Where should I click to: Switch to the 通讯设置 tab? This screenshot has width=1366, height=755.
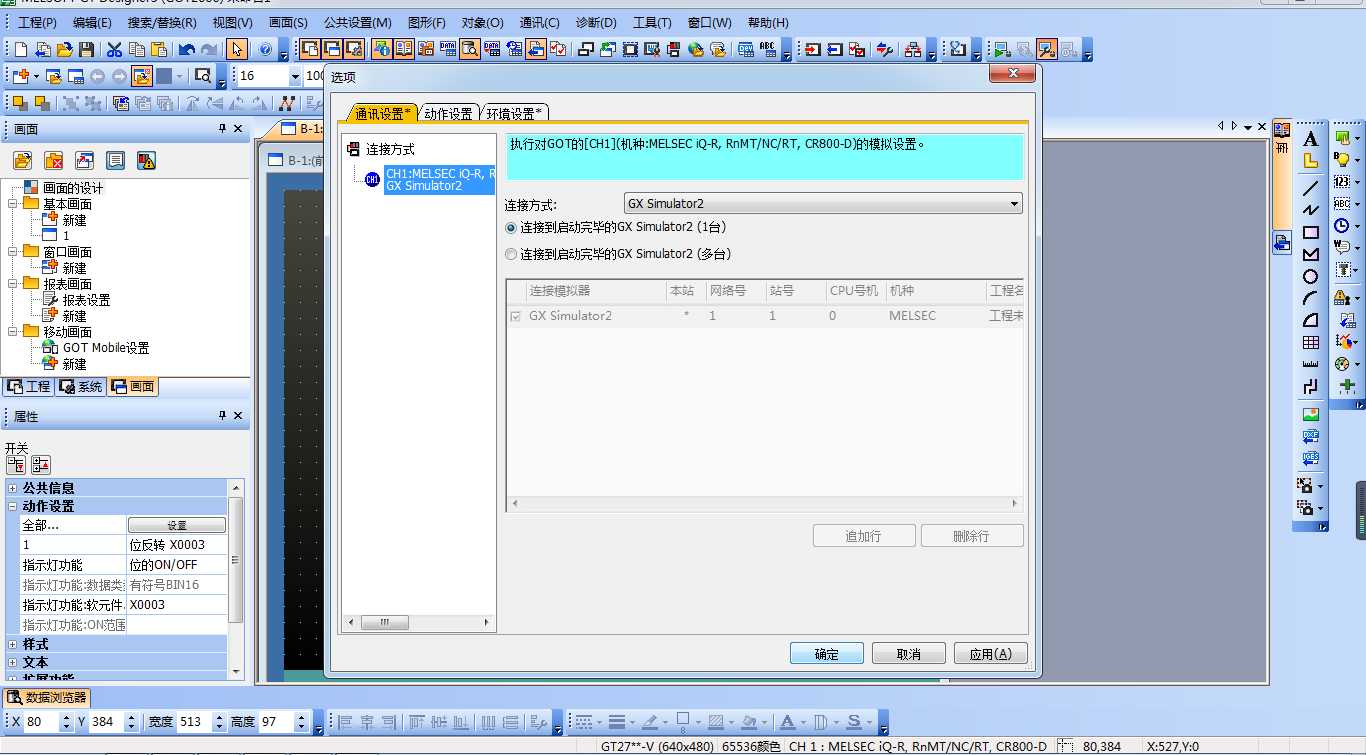click(383, 113)
